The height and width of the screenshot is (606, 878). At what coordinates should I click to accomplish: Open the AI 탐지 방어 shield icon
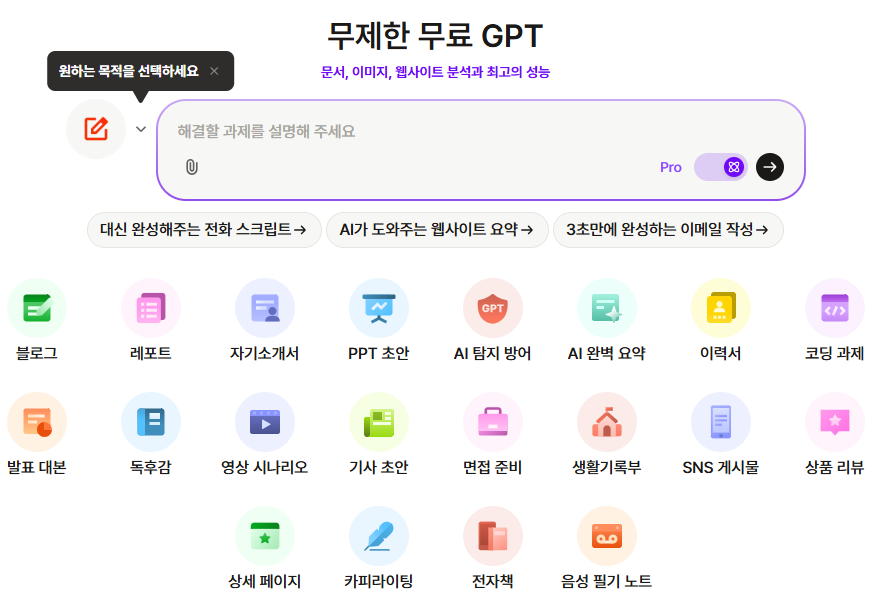(x=493, y=308)
